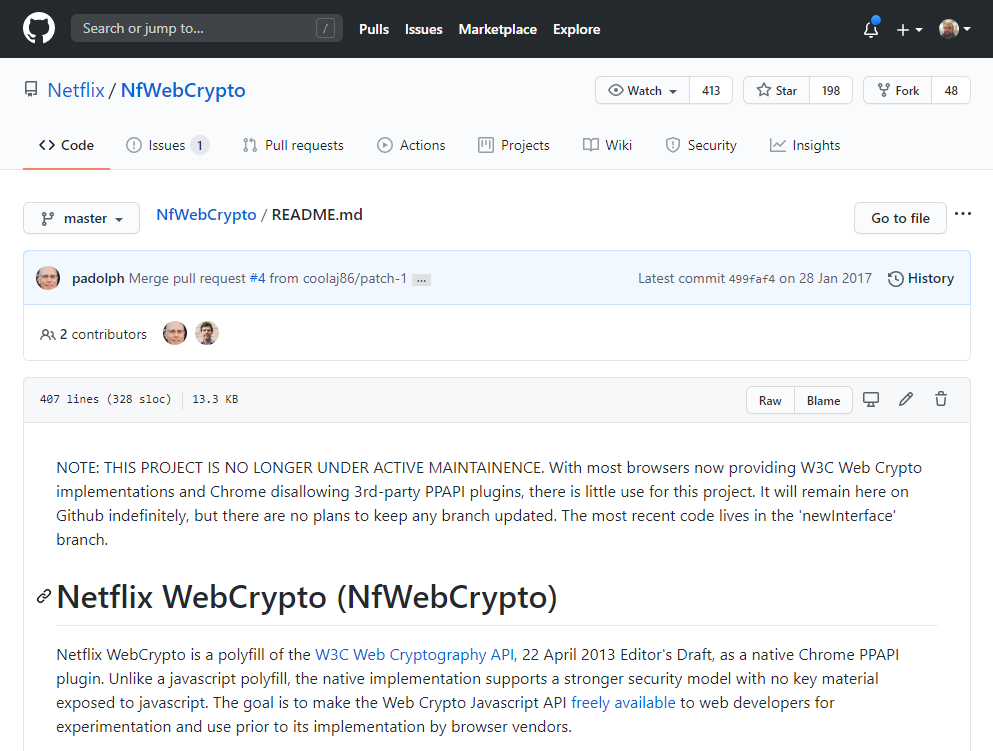Open padolph author name link
The height and width of the screenshot is (751, 993).
tap(98, 279)
